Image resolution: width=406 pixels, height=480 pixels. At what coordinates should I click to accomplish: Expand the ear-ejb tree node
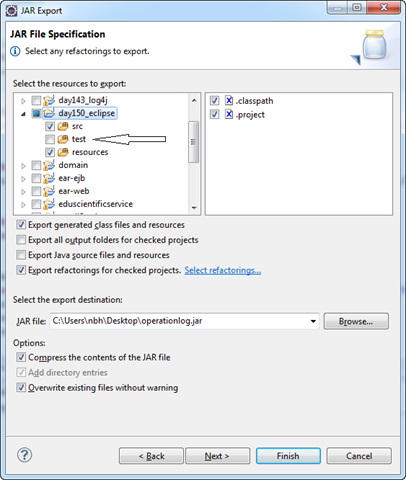coord(23,179)
